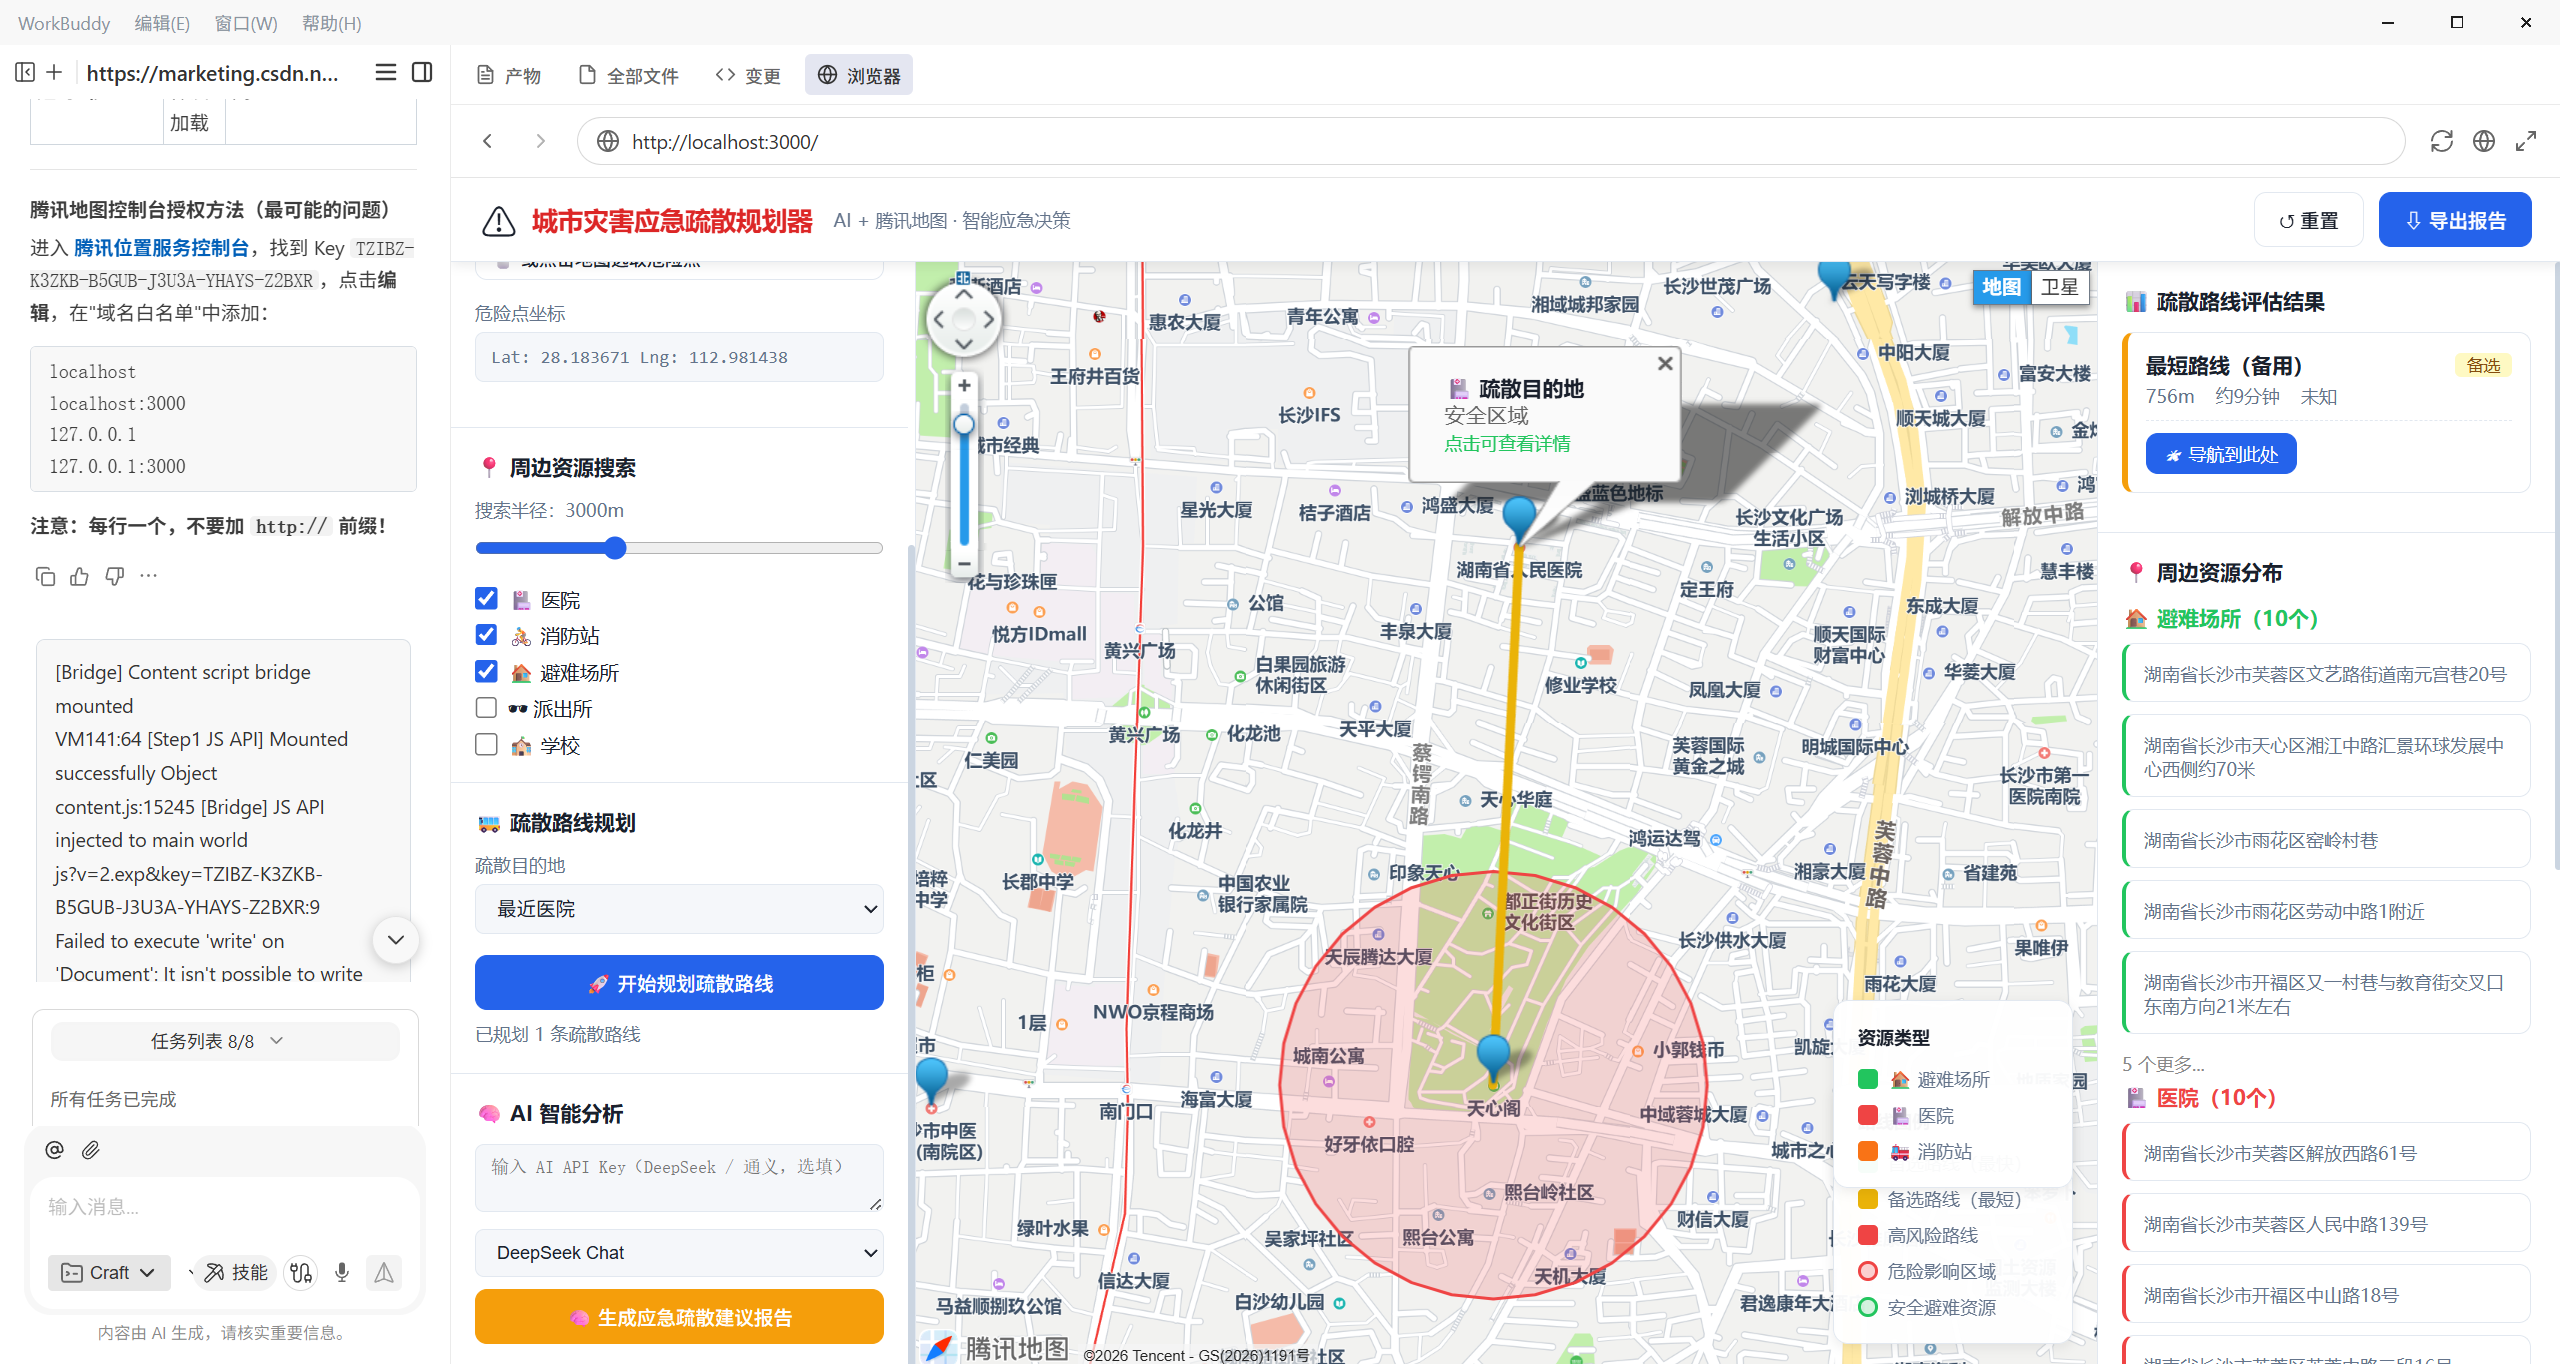Switch map to 卫星 satellite view
Image resolution: width=2560 pixels, height=1364 pixels.
point(2059,287)
